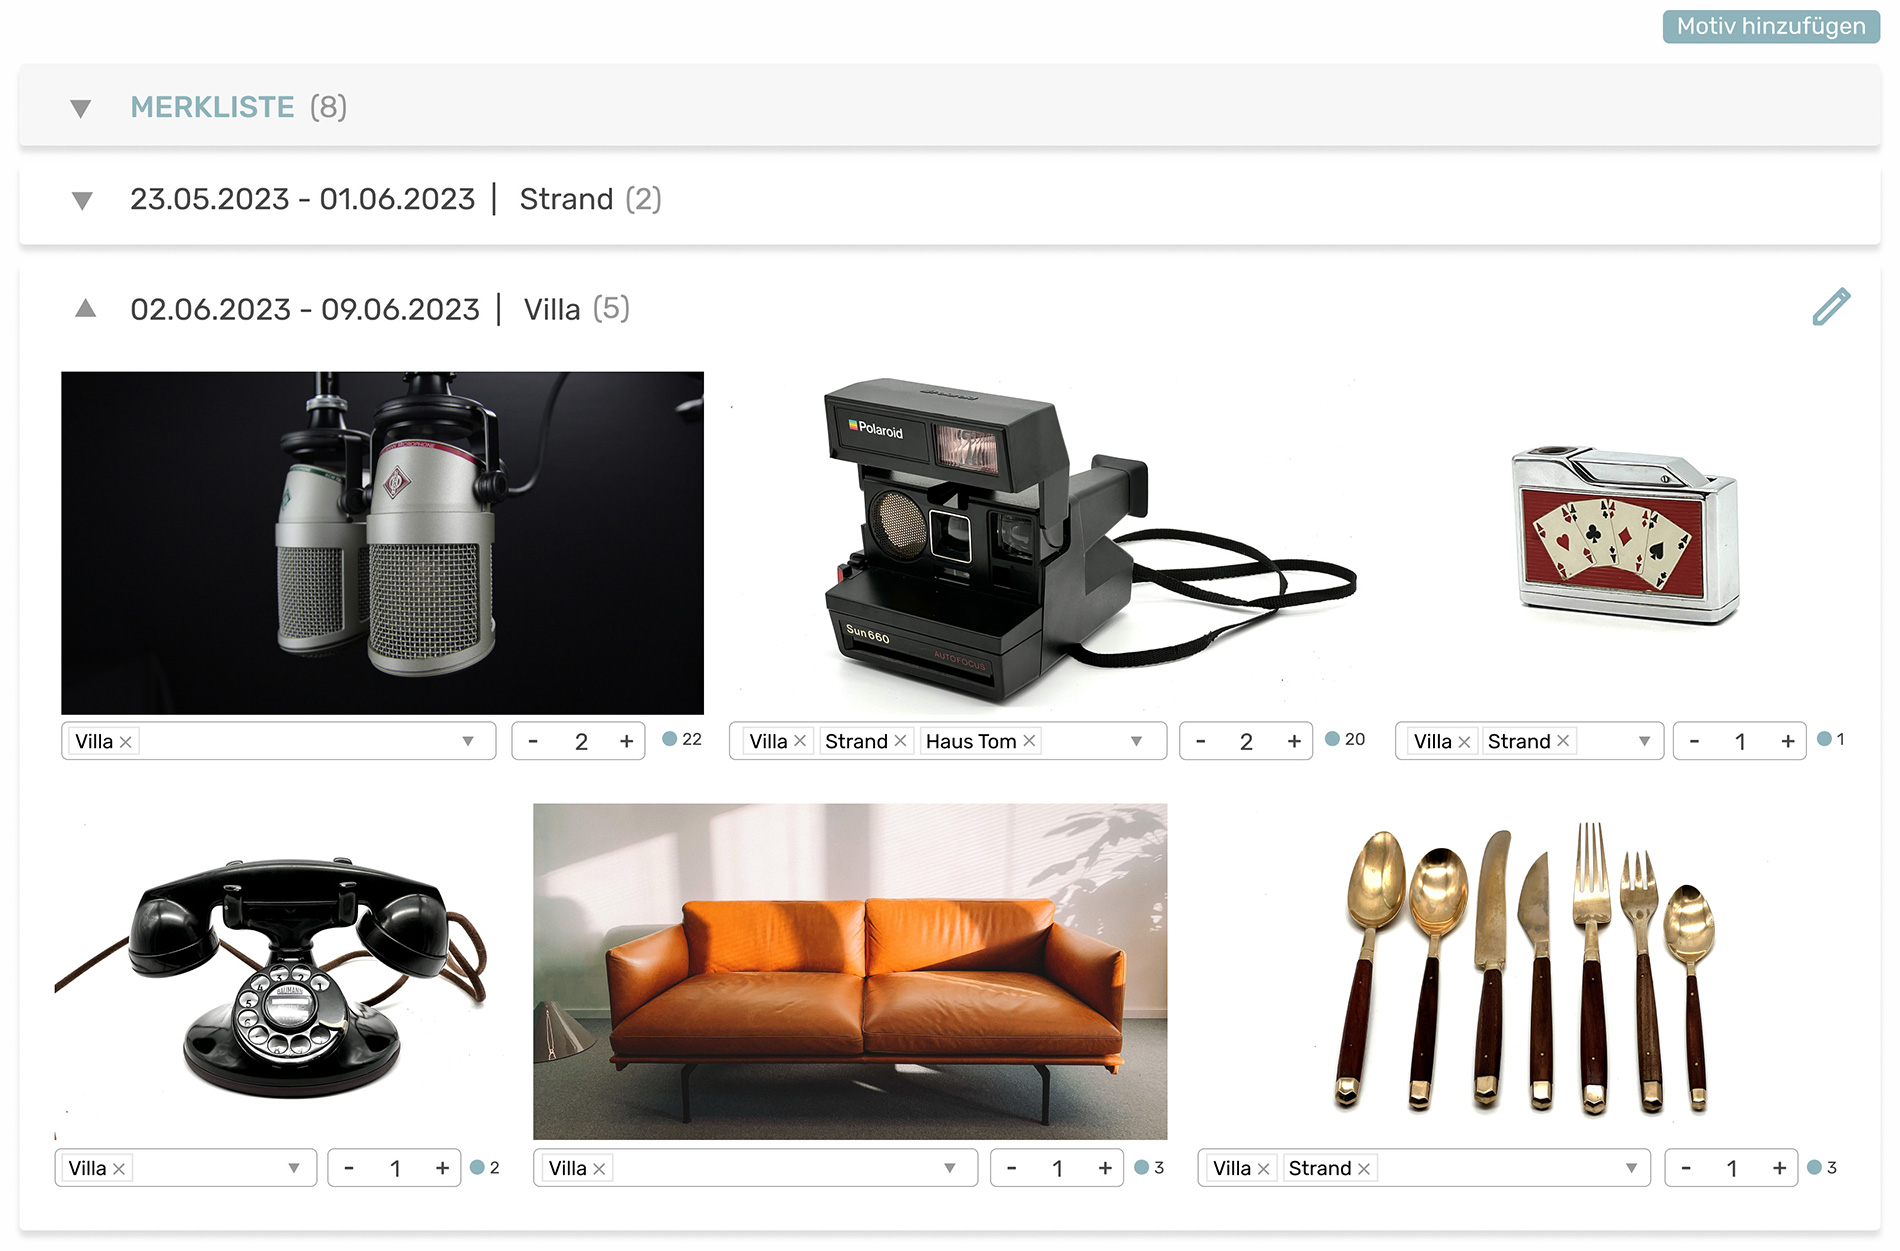Increase quantity of the orange sofa
The height and width of the screenshot is (1251, 1900).
tap(1105, 1168)
